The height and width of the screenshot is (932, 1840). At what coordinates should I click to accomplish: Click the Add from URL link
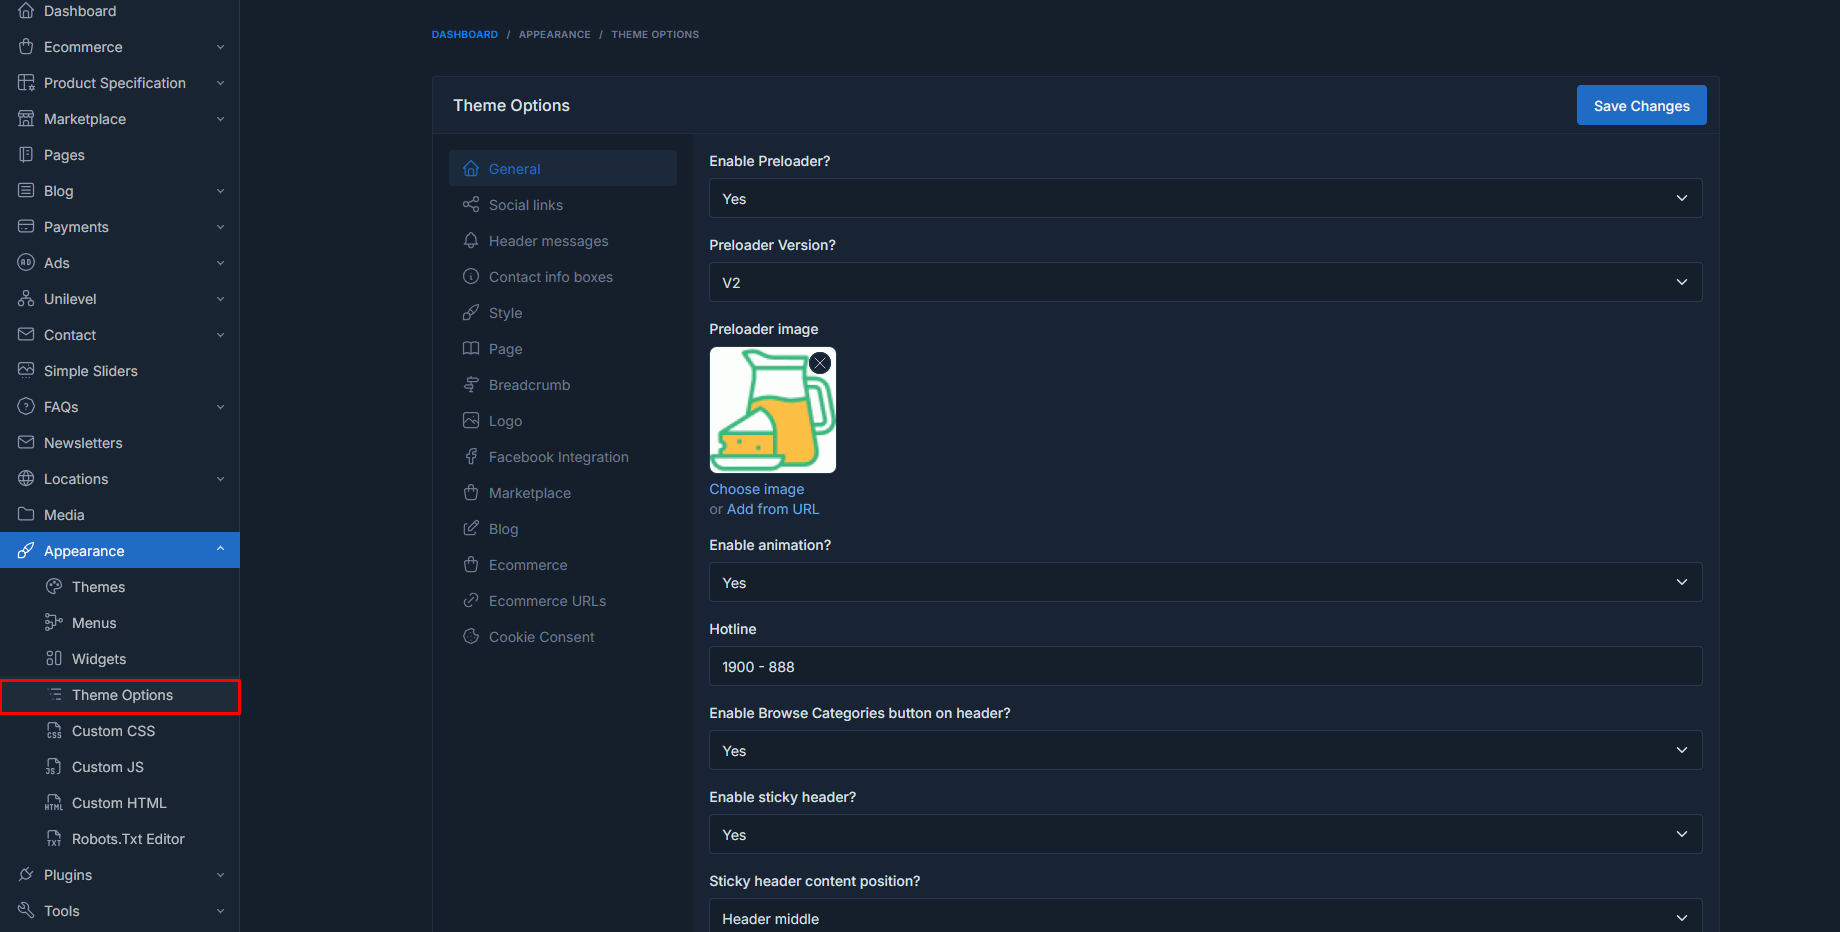click(x=772, y=509)
